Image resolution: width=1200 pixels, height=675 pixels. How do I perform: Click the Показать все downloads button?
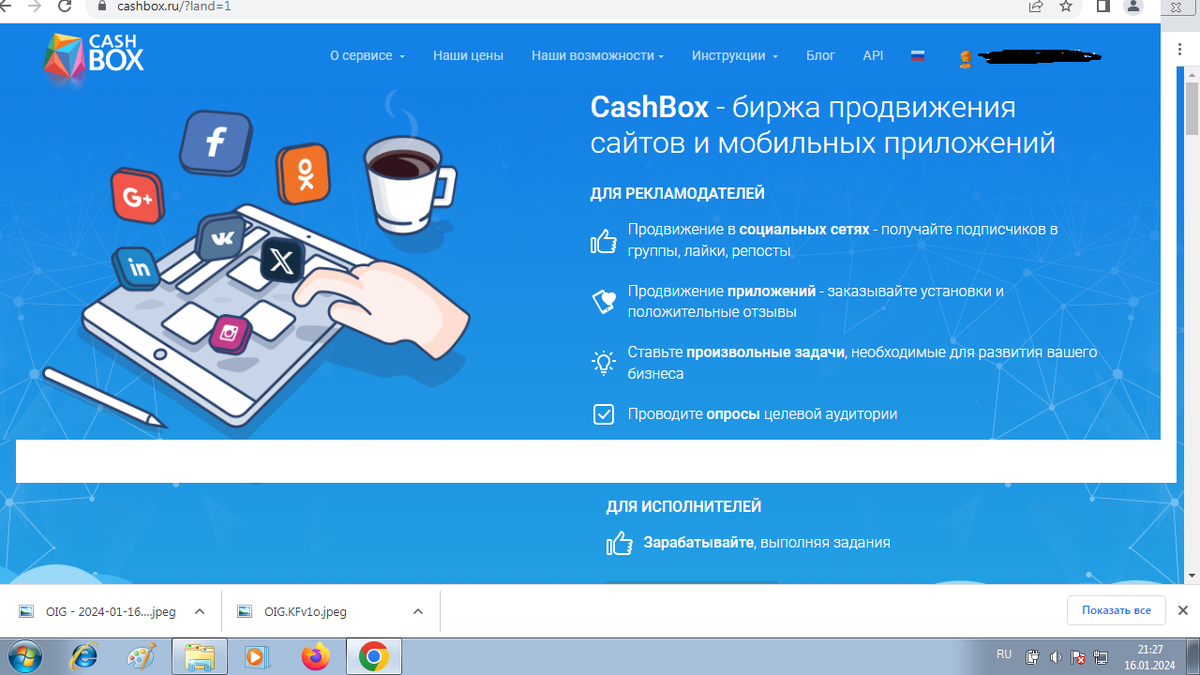[1116, 610]
